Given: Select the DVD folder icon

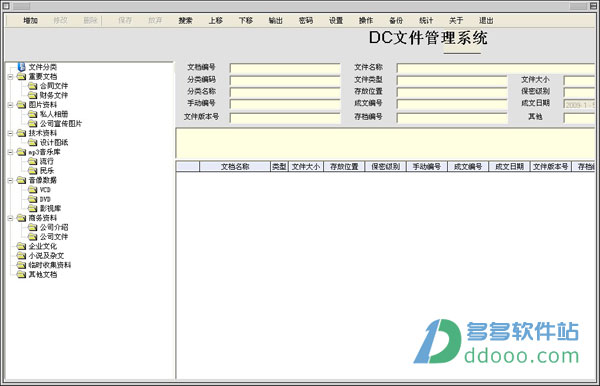Looking at the screenshot, I should [33, 199].
